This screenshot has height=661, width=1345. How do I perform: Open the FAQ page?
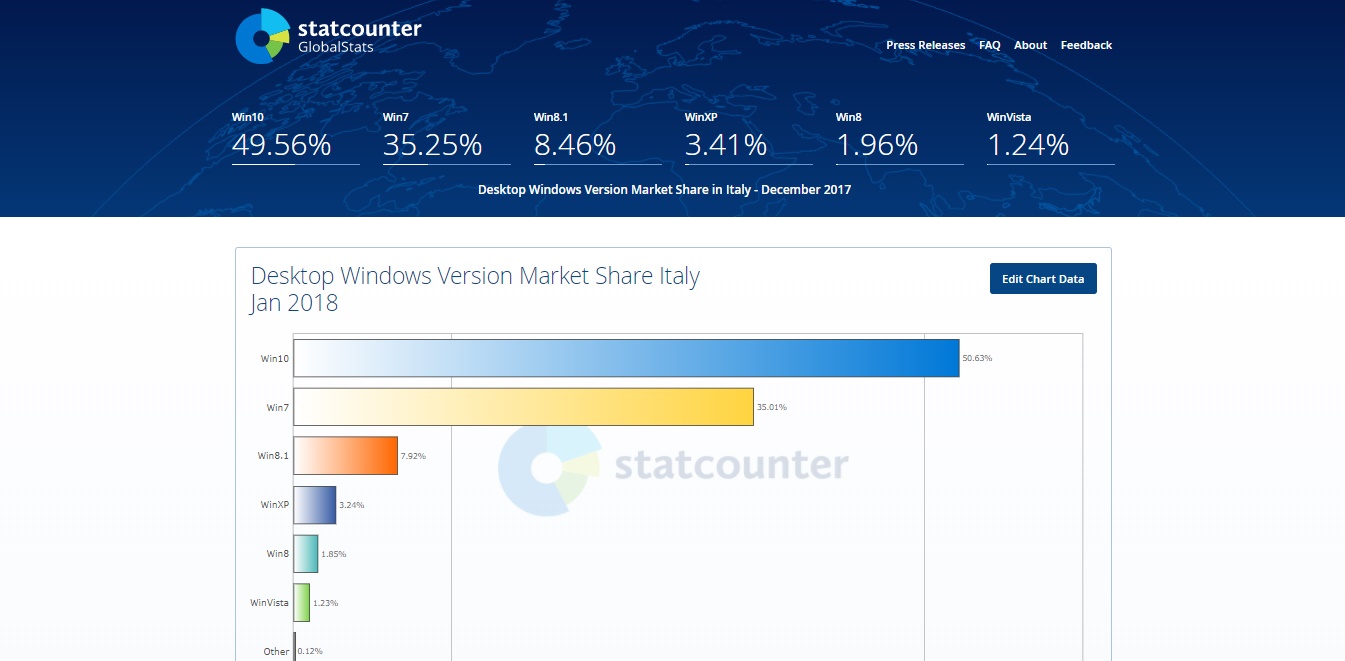(990, 45)
